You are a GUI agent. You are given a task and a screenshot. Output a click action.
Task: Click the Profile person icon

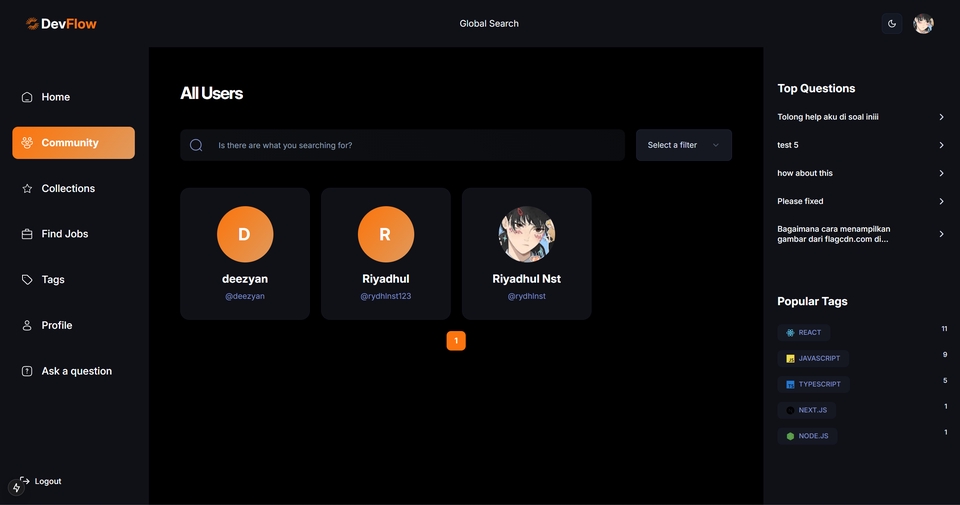click(x=27, y=326)
